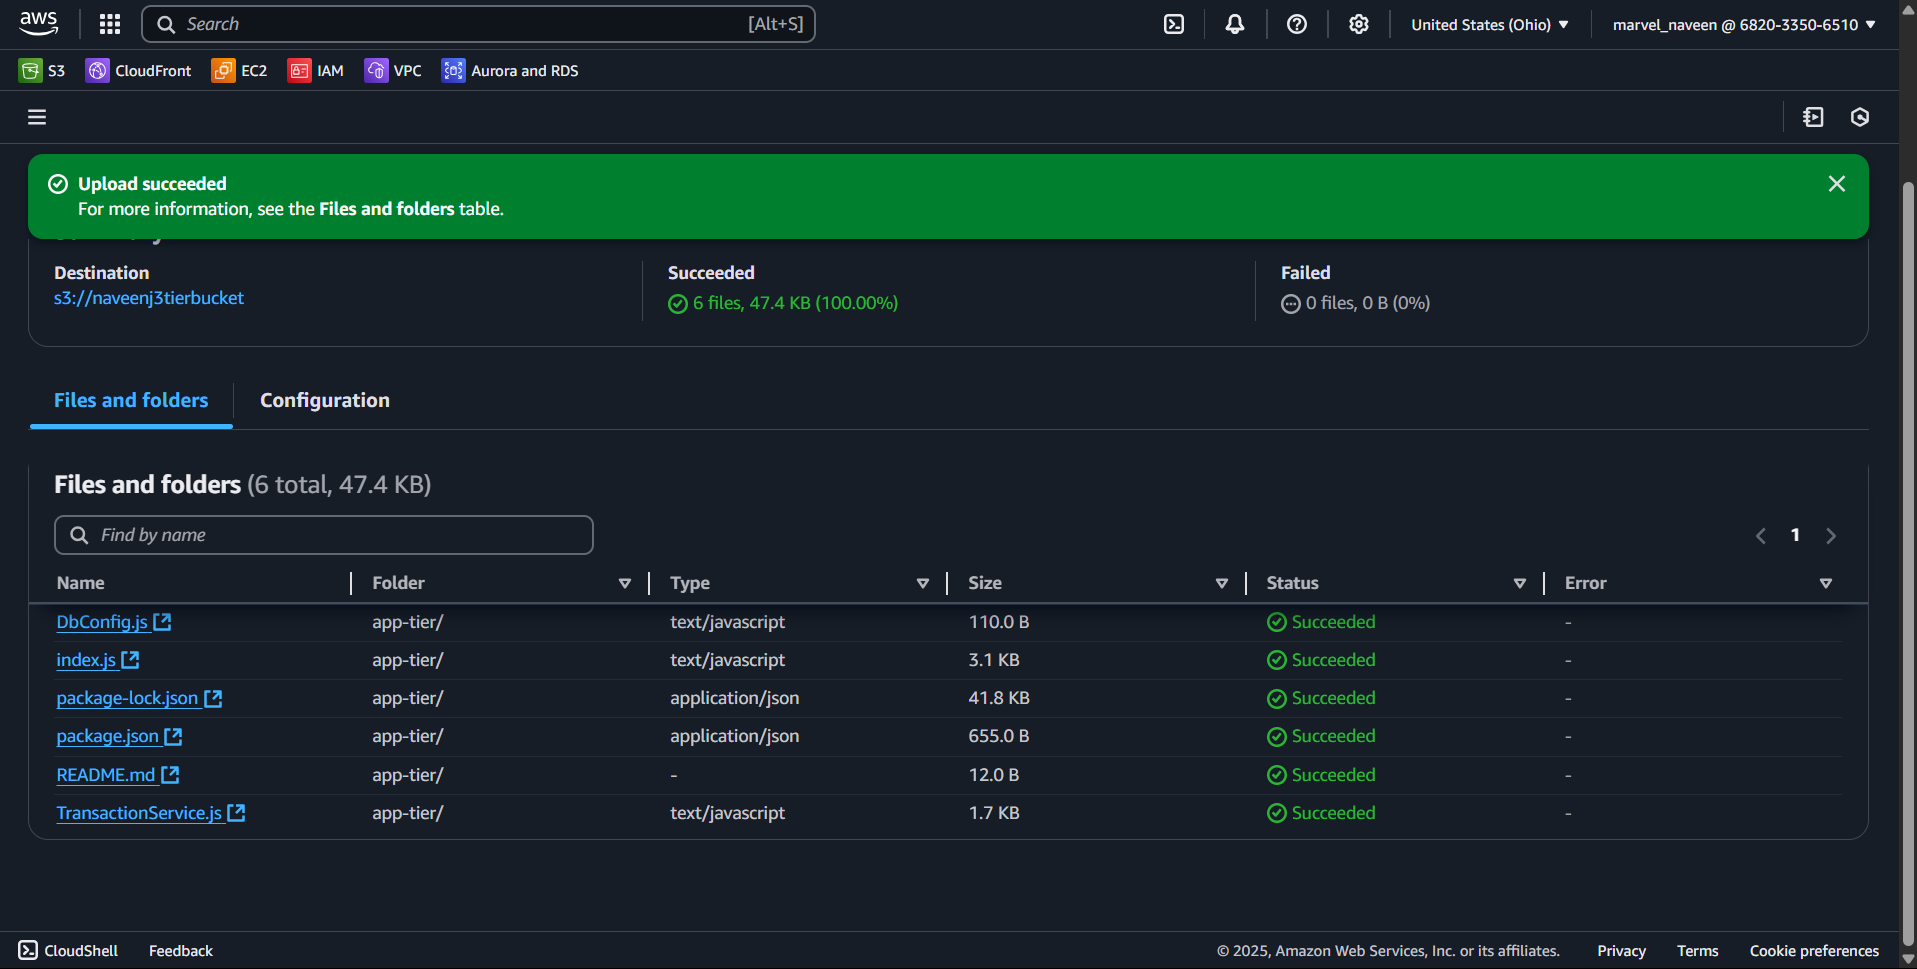Viewport: 1917px width, 969px height.
Task: Open the services grid menu
Action: [110, 24]
